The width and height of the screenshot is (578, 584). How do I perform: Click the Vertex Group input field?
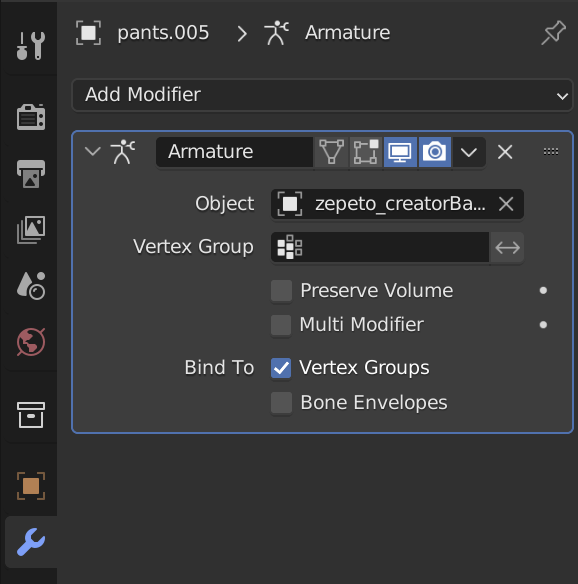380,247
